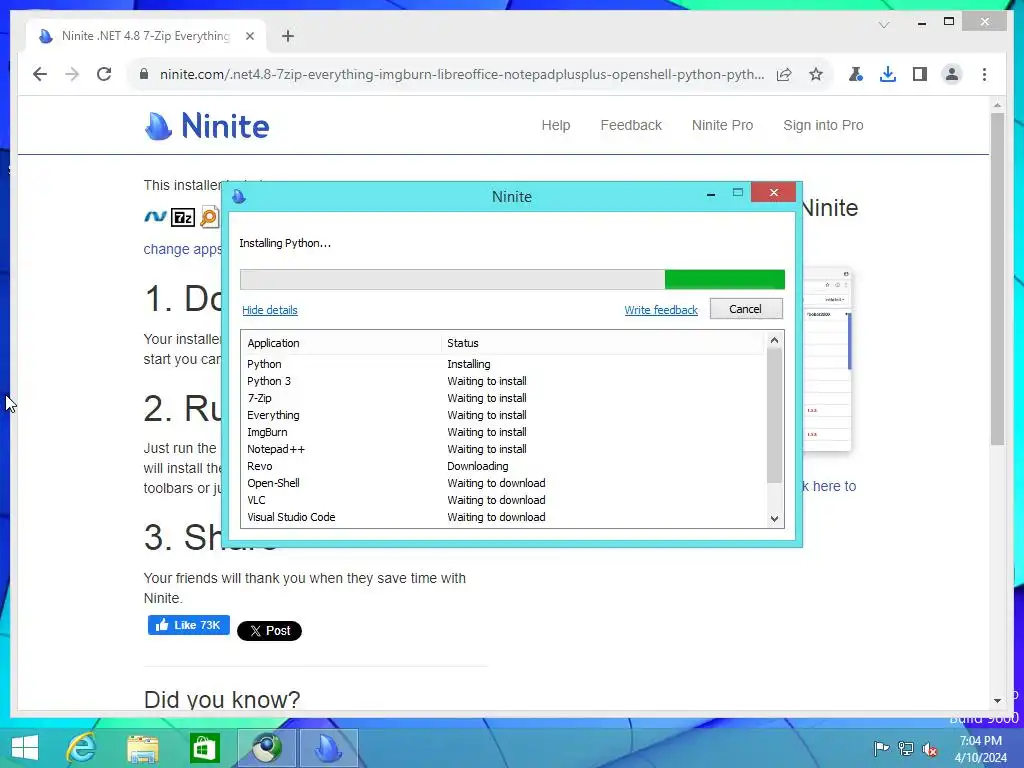Open the Chrome profile avatar
1024x768 pixels.
click(952, 74)
